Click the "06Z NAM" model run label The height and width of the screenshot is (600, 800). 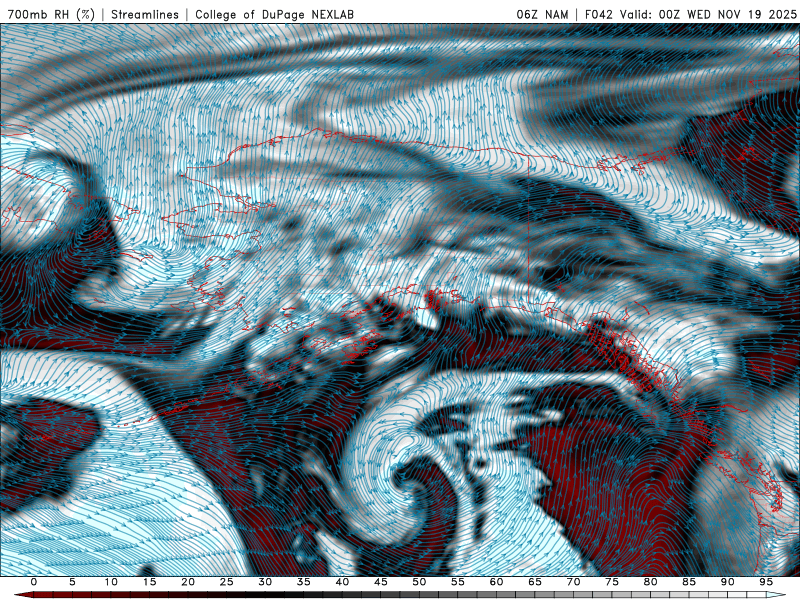tap(542, 14)
